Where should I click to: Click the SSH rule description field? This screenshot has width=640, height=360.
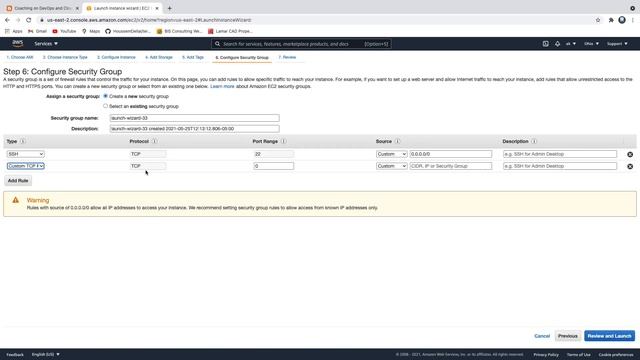pyautogui.click(x=560, y=154)
